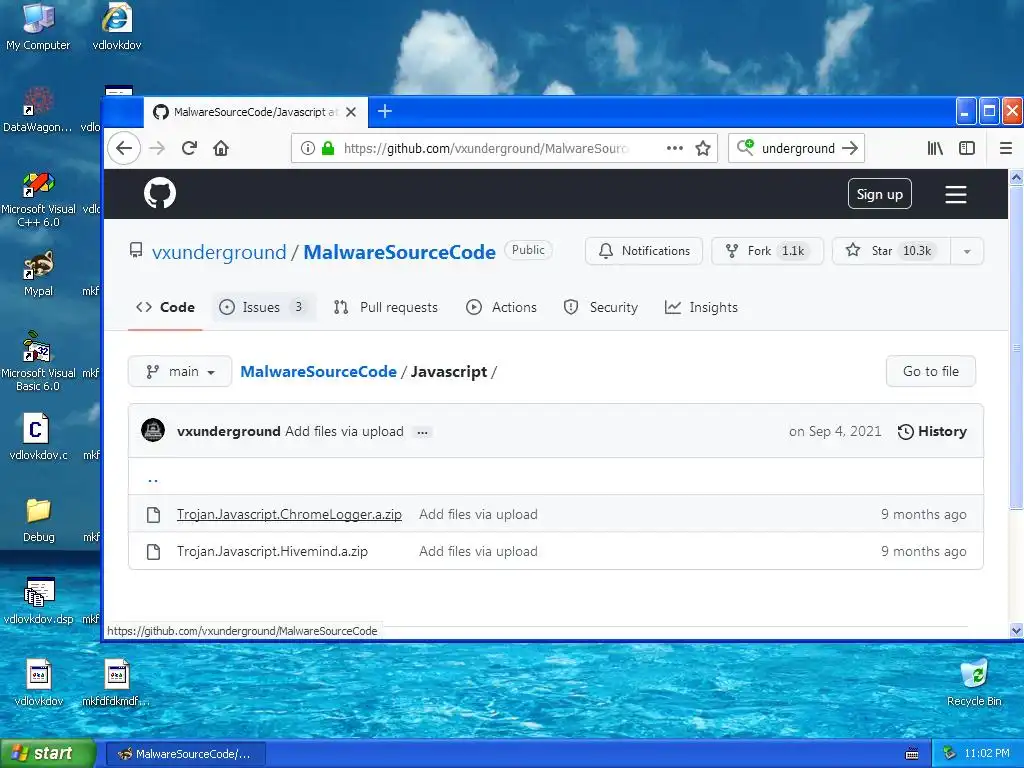
Task: Click commit message in Hivemind row
Action: click(478, 551)
